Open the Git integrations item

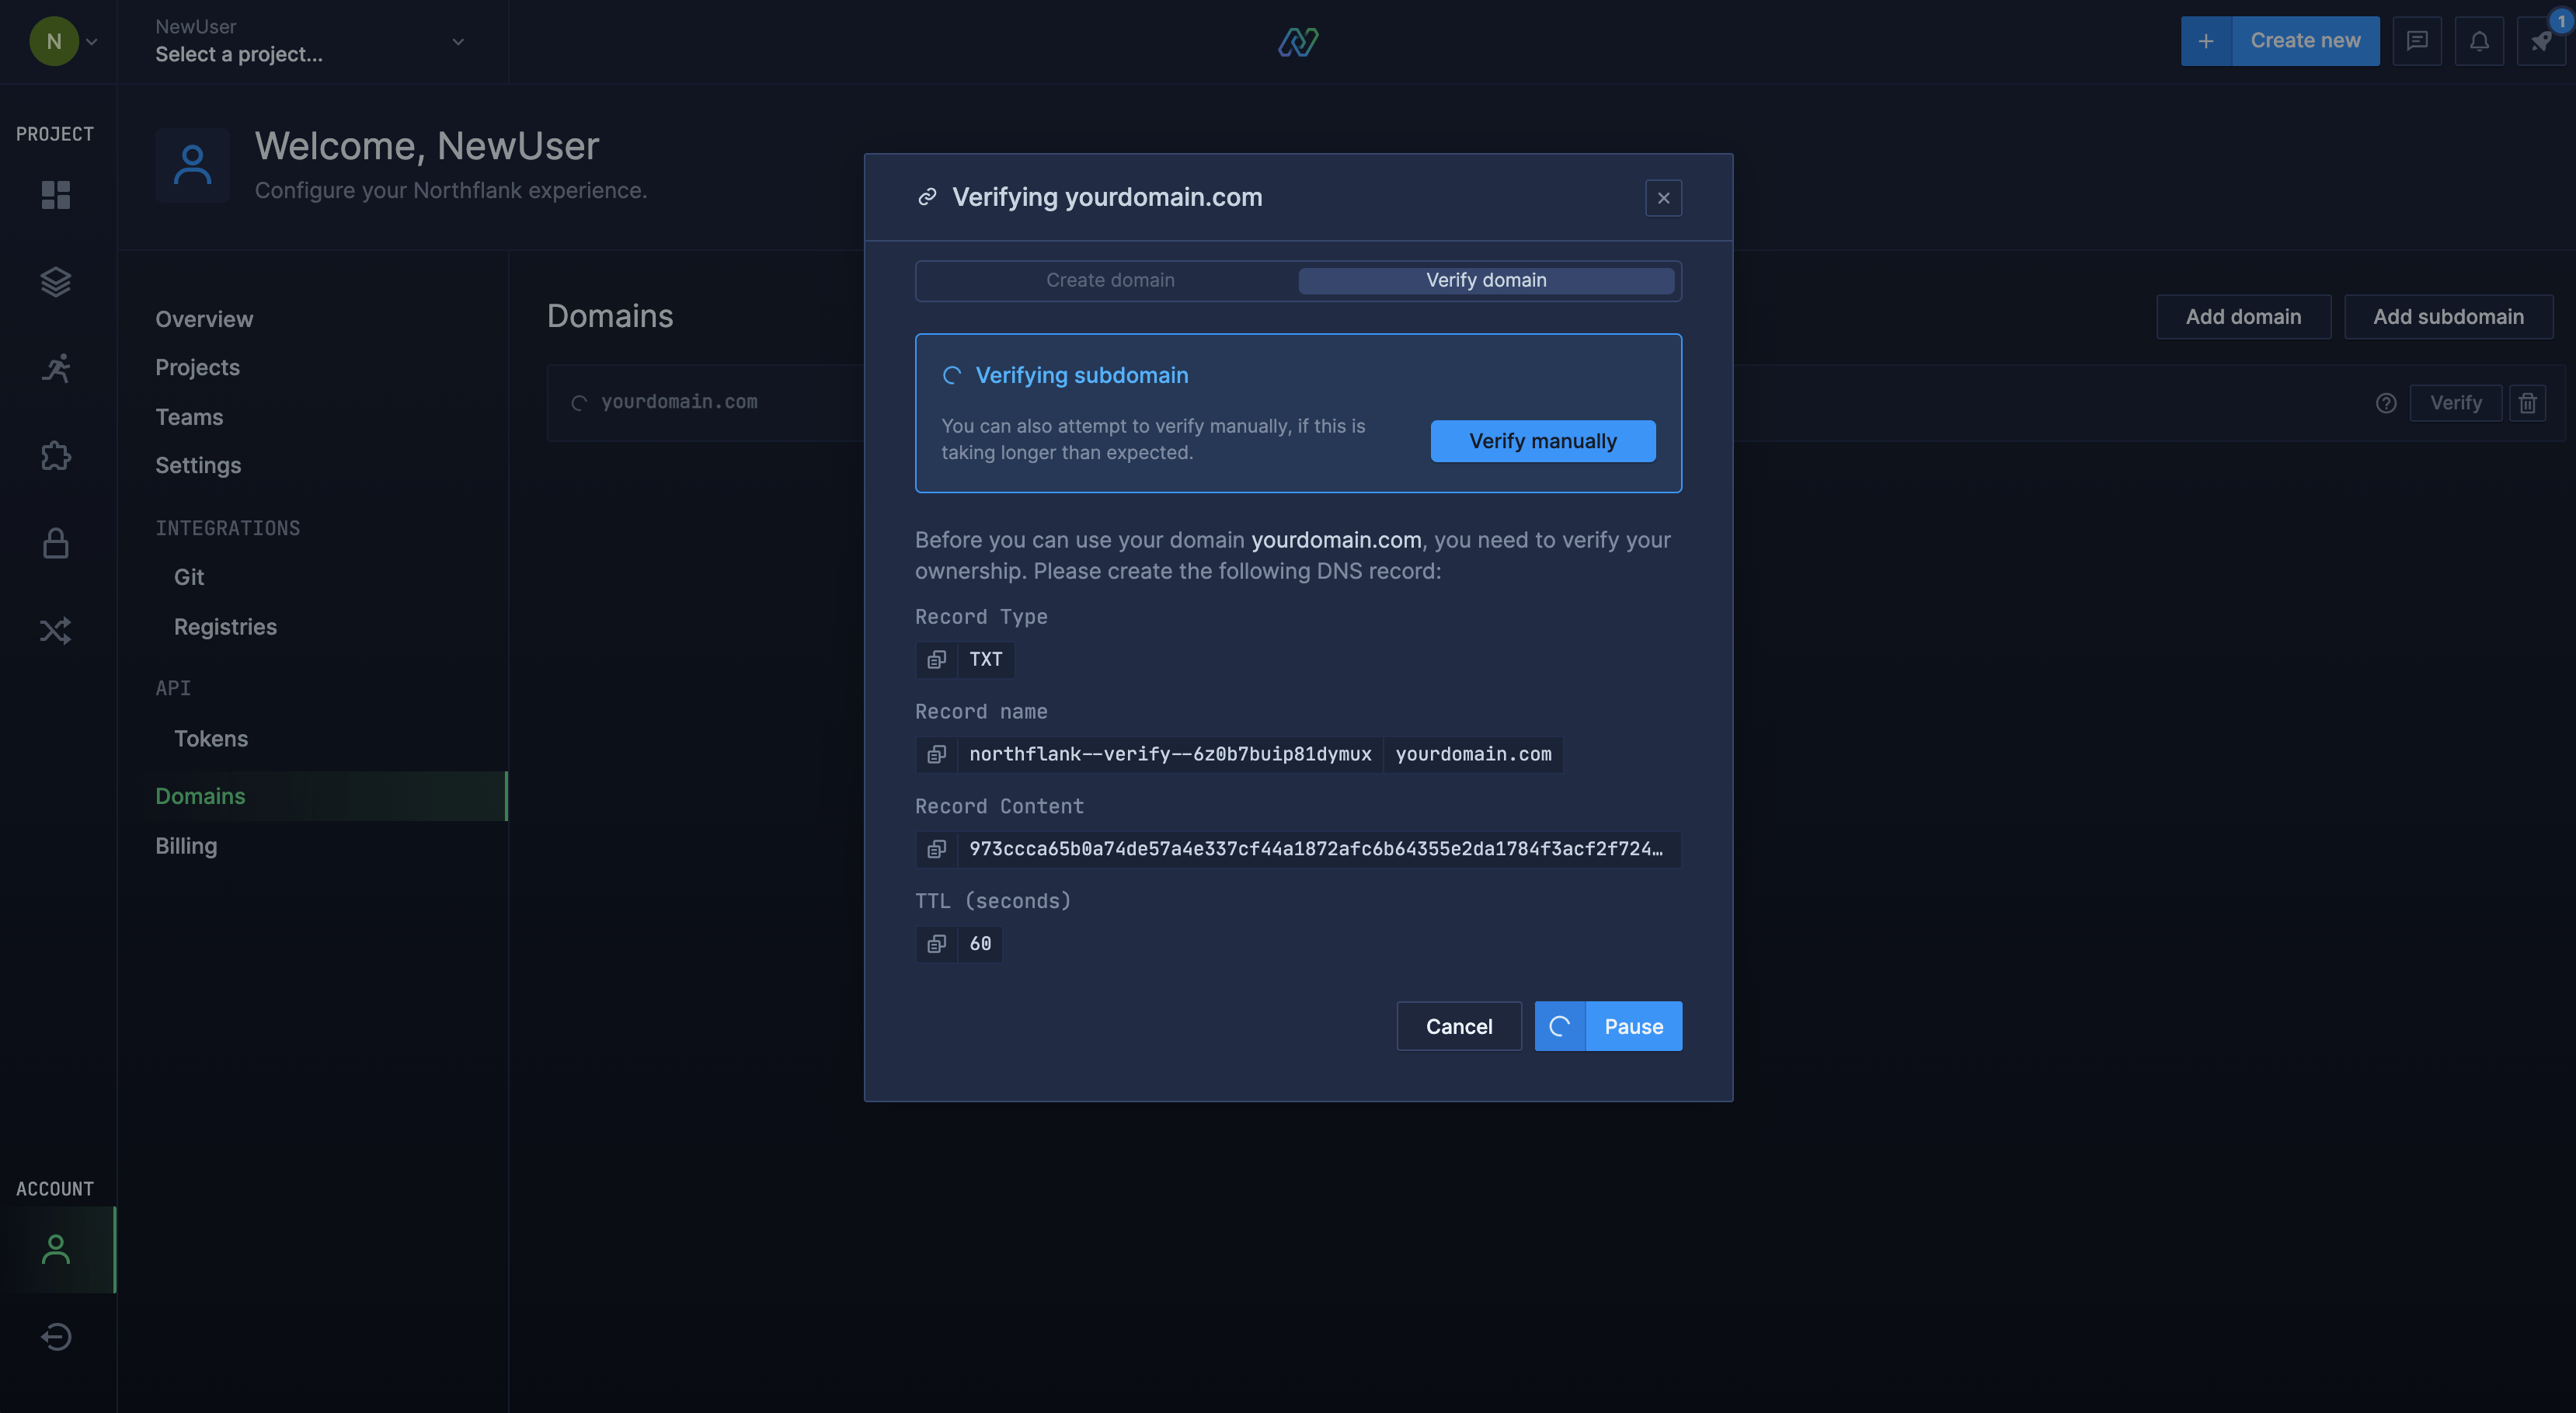click(189, 577)
